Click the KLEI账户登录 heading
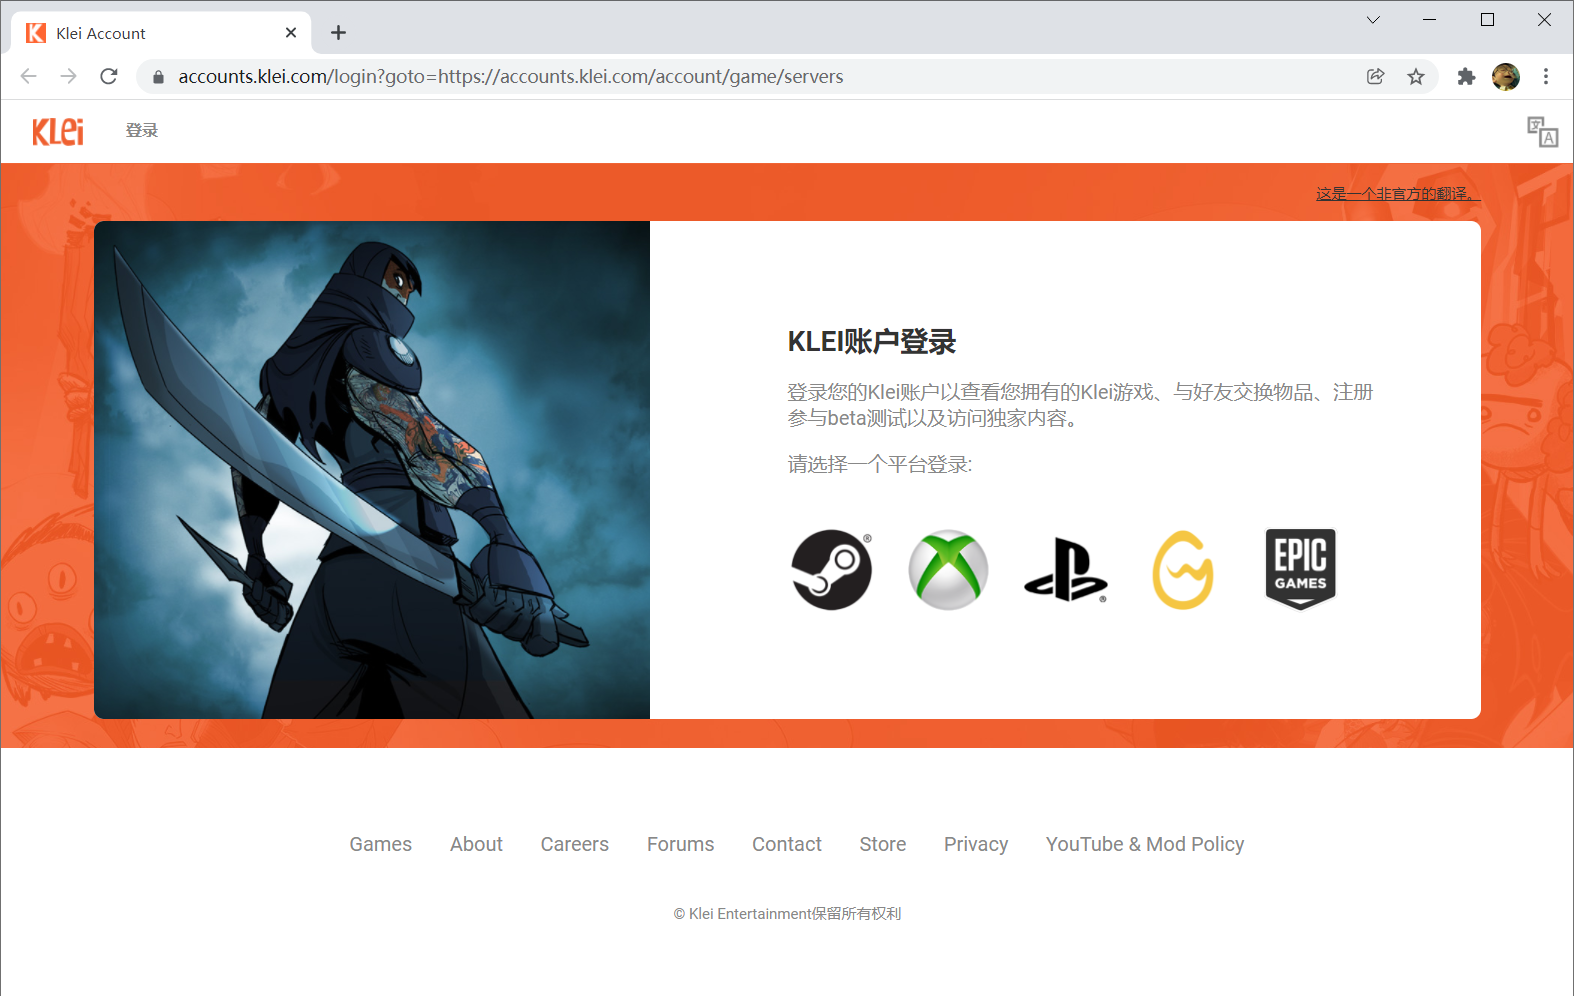This screenshot has height=996, width=1574. point(872,342)
